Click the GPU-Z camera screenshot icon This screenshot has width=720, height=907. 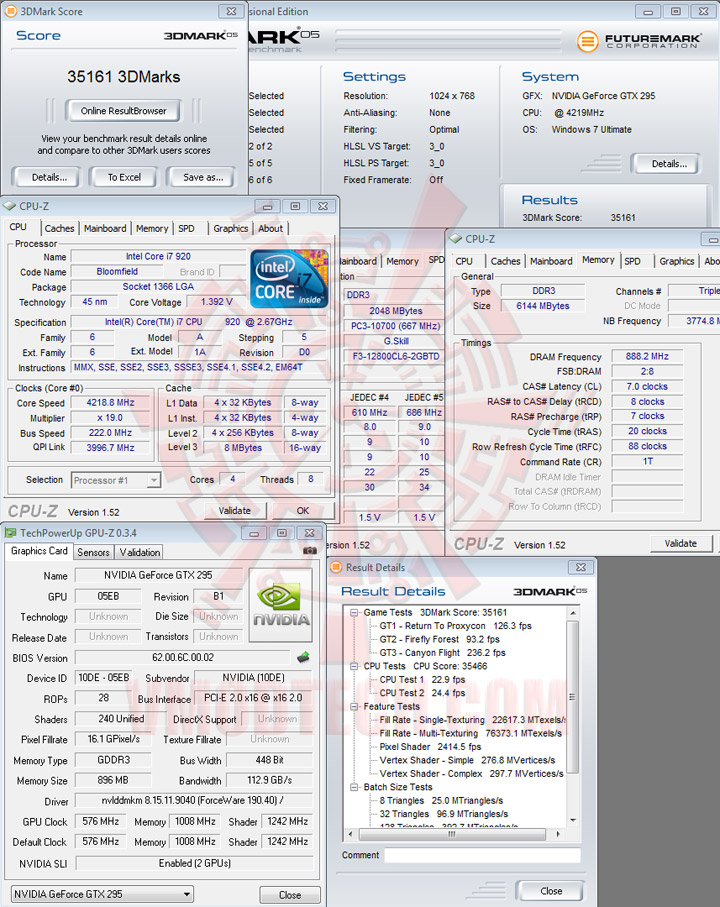pos(310,550)
